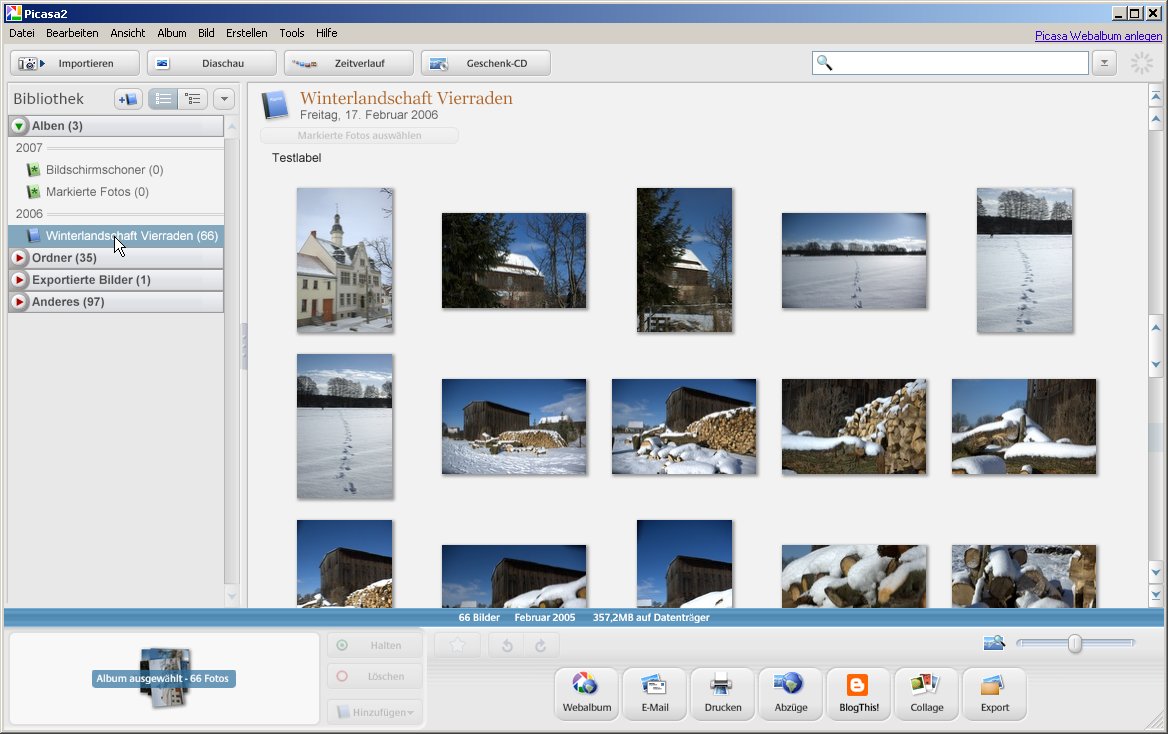Open the Tools menu
This screenshot has width=1168, height=734.
292,33
